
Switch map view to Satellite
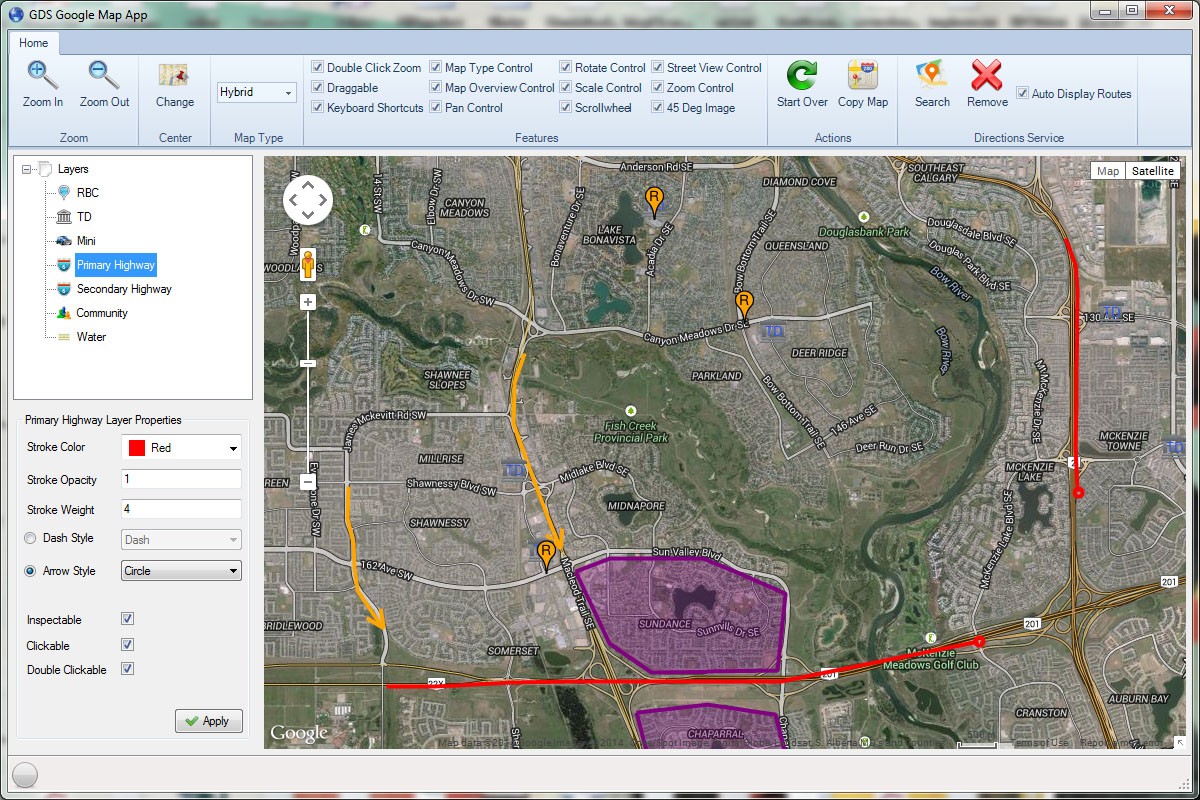(1153, 171)
